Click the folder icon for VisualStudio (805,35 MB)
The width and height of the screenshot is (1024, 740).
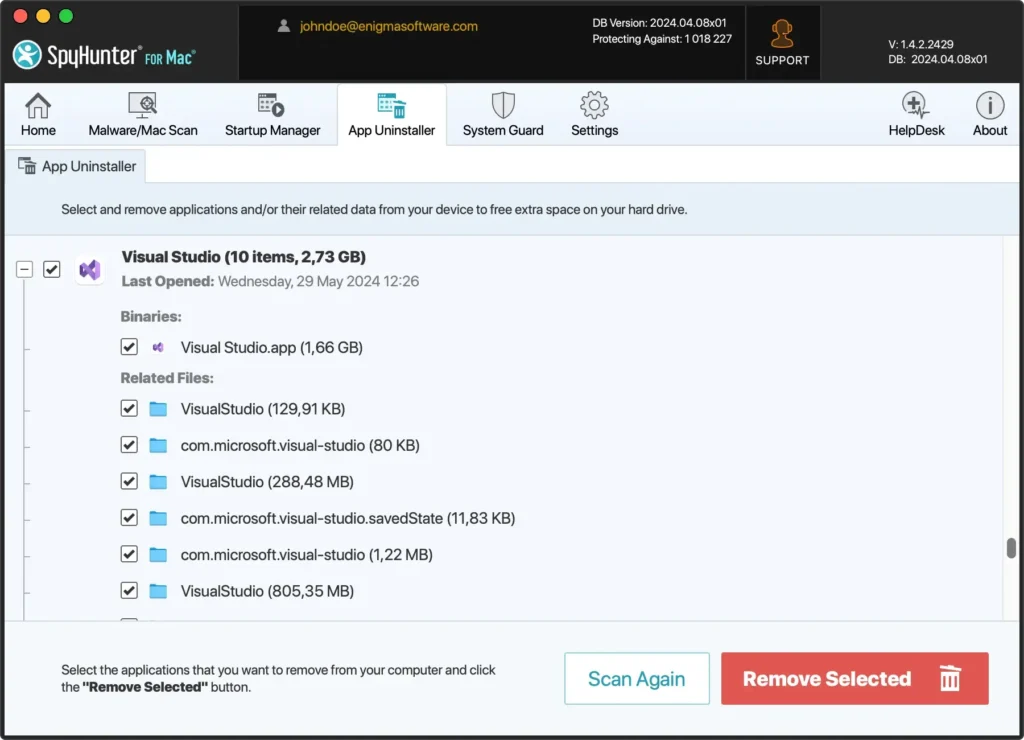pos(158,592)
